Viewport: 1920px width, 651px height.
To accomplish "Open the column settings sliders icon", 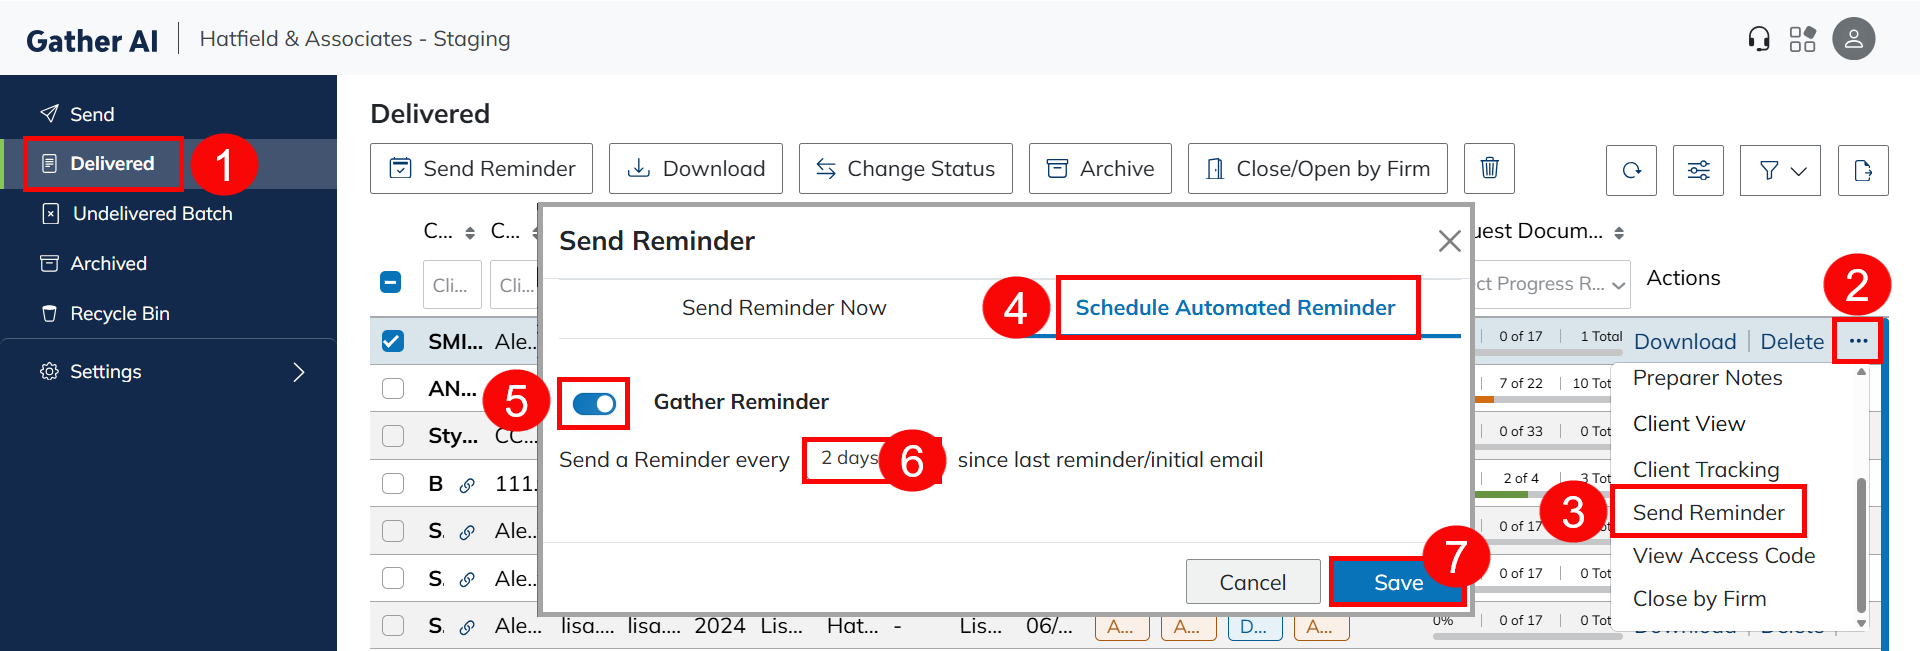I will coord(1699,170).
